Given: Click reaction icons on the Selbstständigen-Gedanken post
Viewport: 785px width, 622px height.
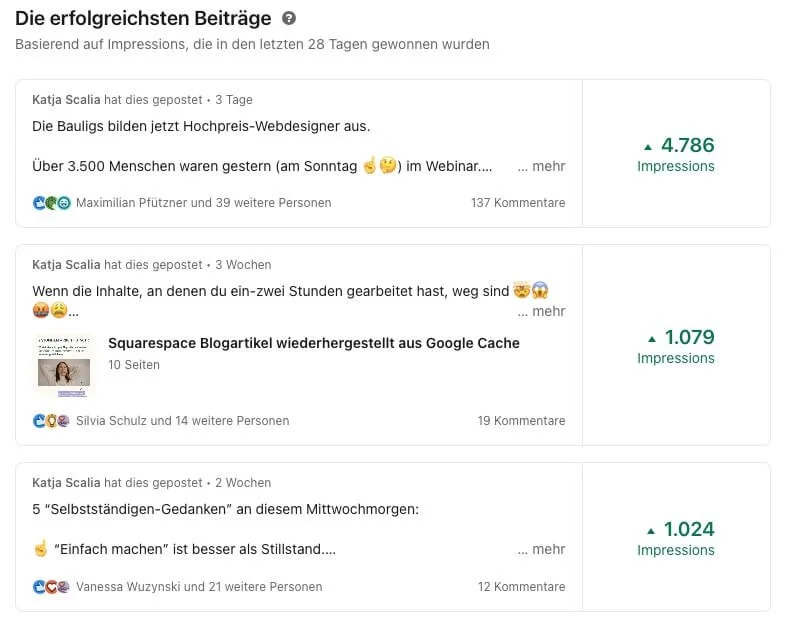Looking at the screenshot, I should [x=52, y=586].
